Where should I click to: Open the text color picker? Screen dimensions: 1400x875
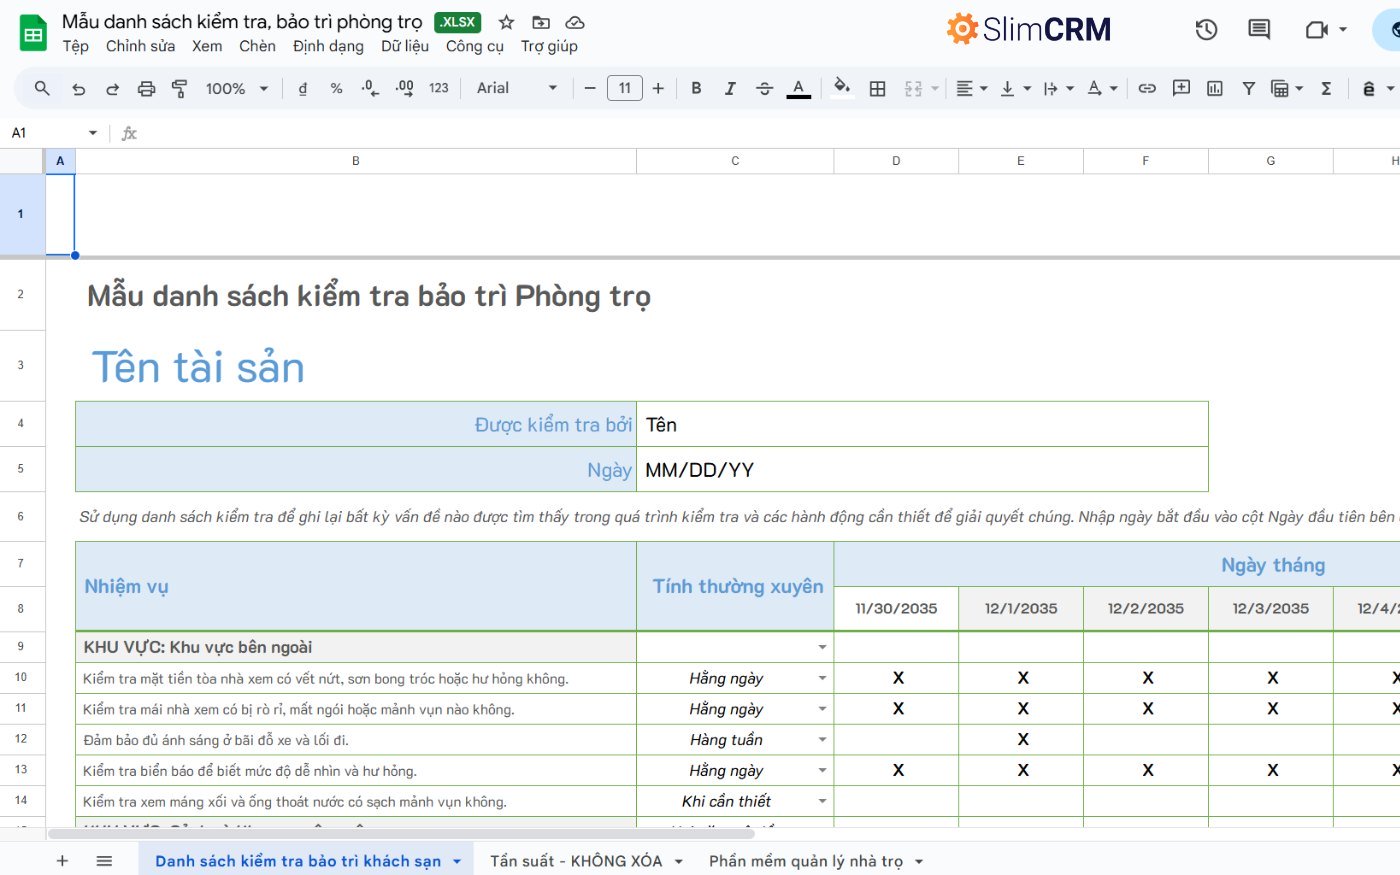[x=798, y=88]
